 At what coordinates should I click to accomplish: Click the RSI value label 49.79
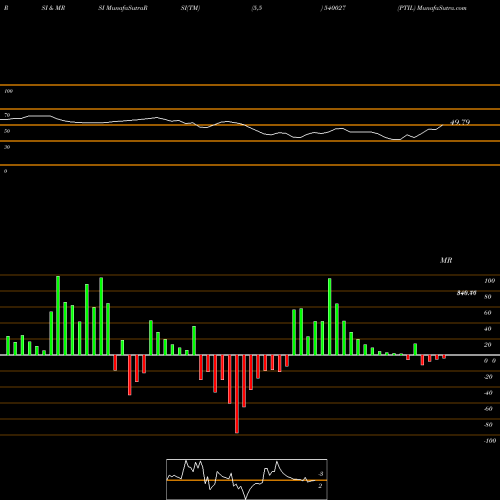[x=460, y=122]
